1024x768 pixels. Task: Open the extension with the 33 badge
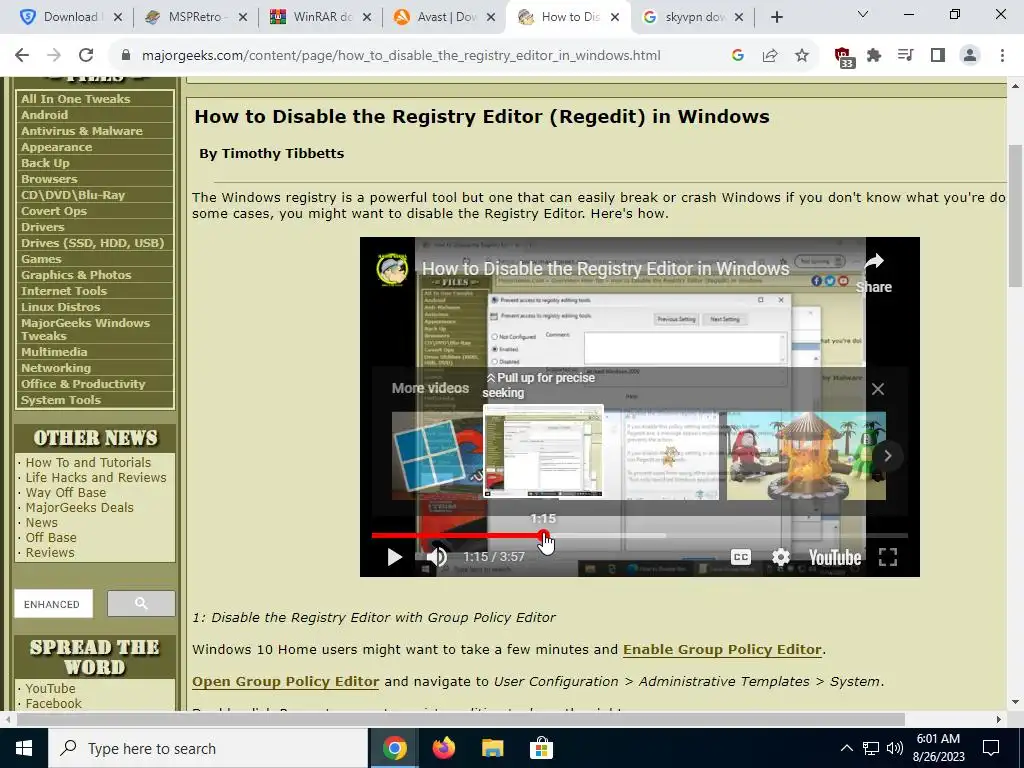click(844, 57)
